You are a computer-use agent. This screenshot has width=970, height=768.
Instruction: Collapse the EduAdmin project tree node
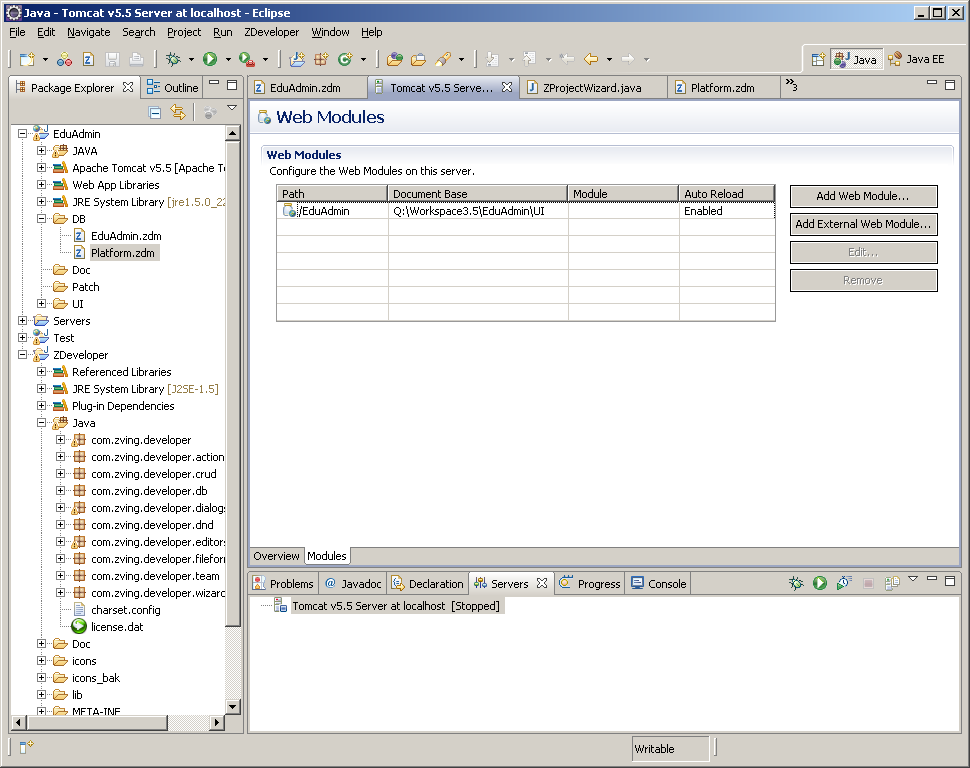click(x=23, y=133)
